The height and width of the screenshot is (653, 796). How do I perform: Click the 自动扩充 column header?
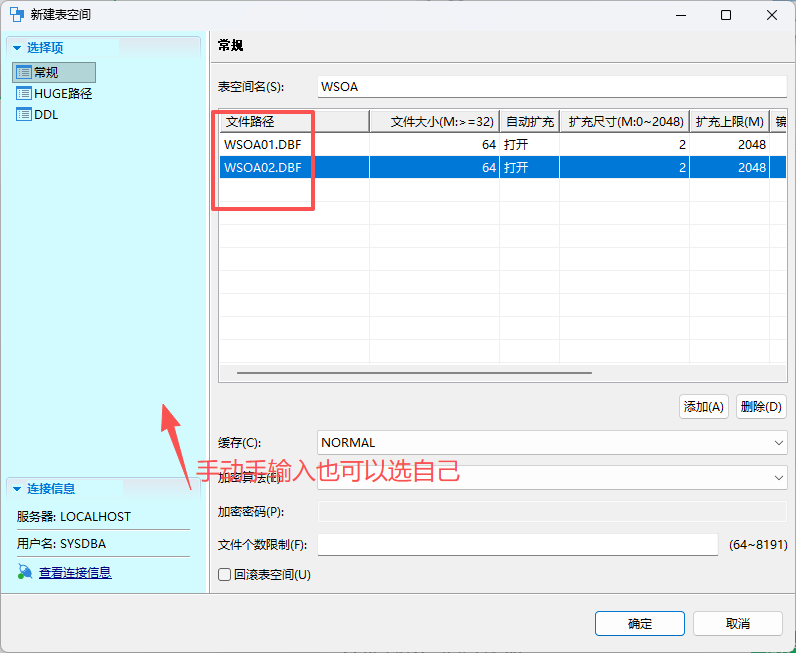tap(529, 122)
